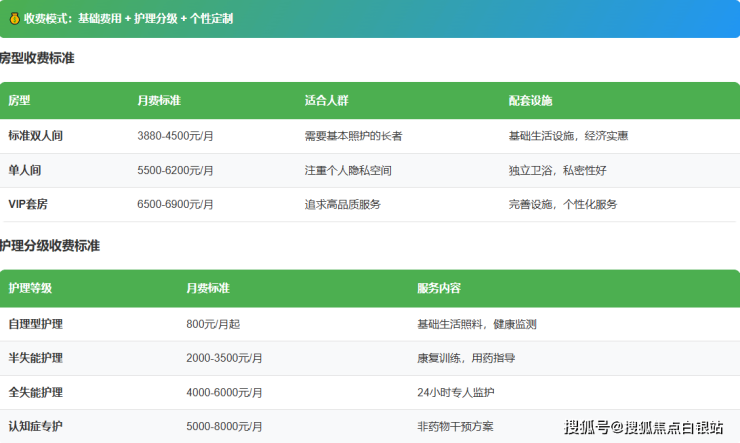Click the 护理等级 column header
740x443 pixels.
point(30,288)
